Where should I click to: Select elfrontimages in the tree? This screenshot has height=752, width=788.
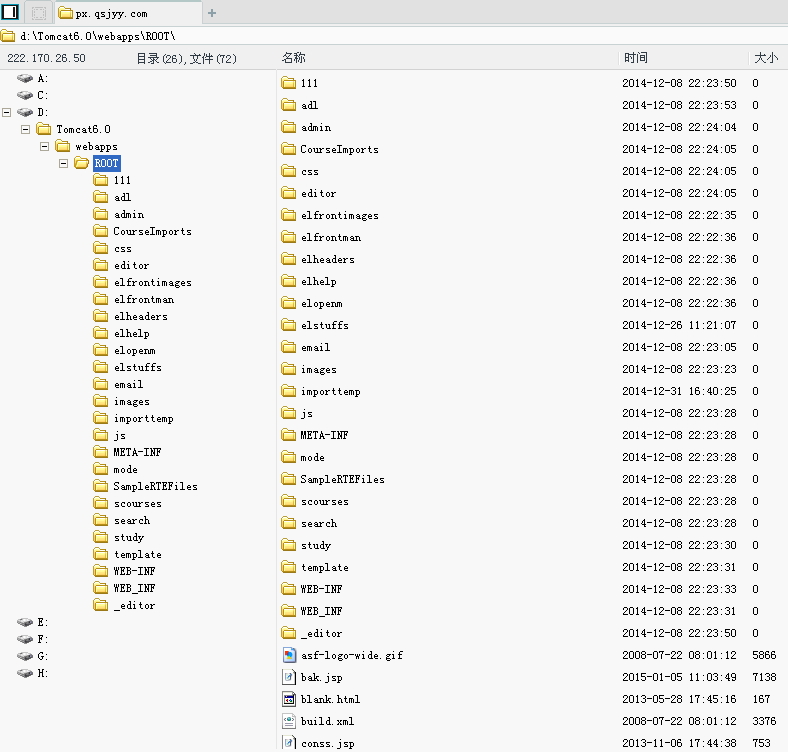[x=153, y=283]
